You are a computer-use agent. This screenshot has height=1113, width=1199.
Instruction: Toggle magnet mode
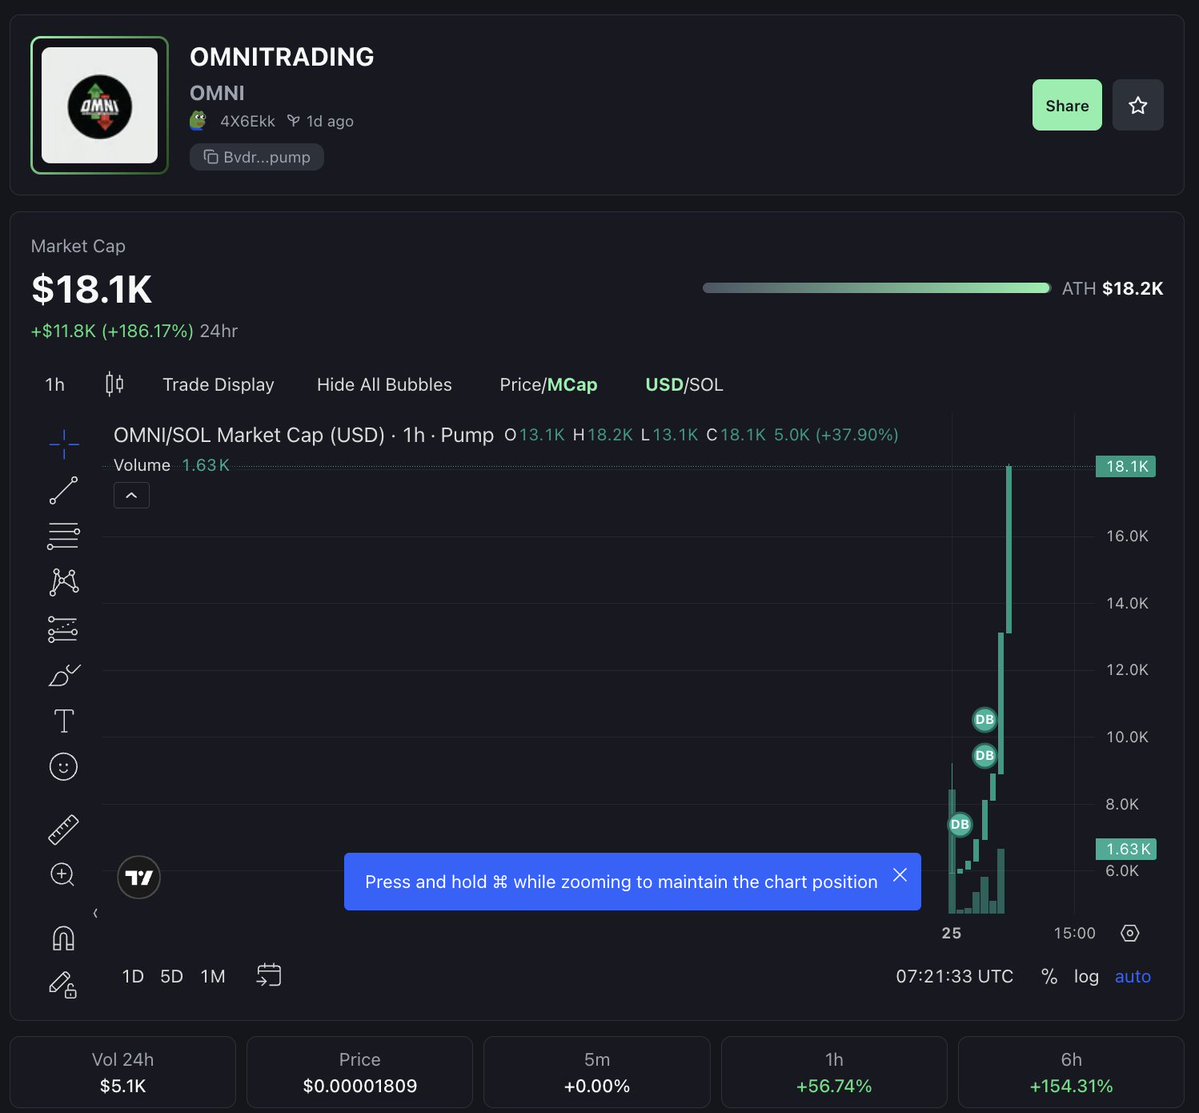(63, 938)
